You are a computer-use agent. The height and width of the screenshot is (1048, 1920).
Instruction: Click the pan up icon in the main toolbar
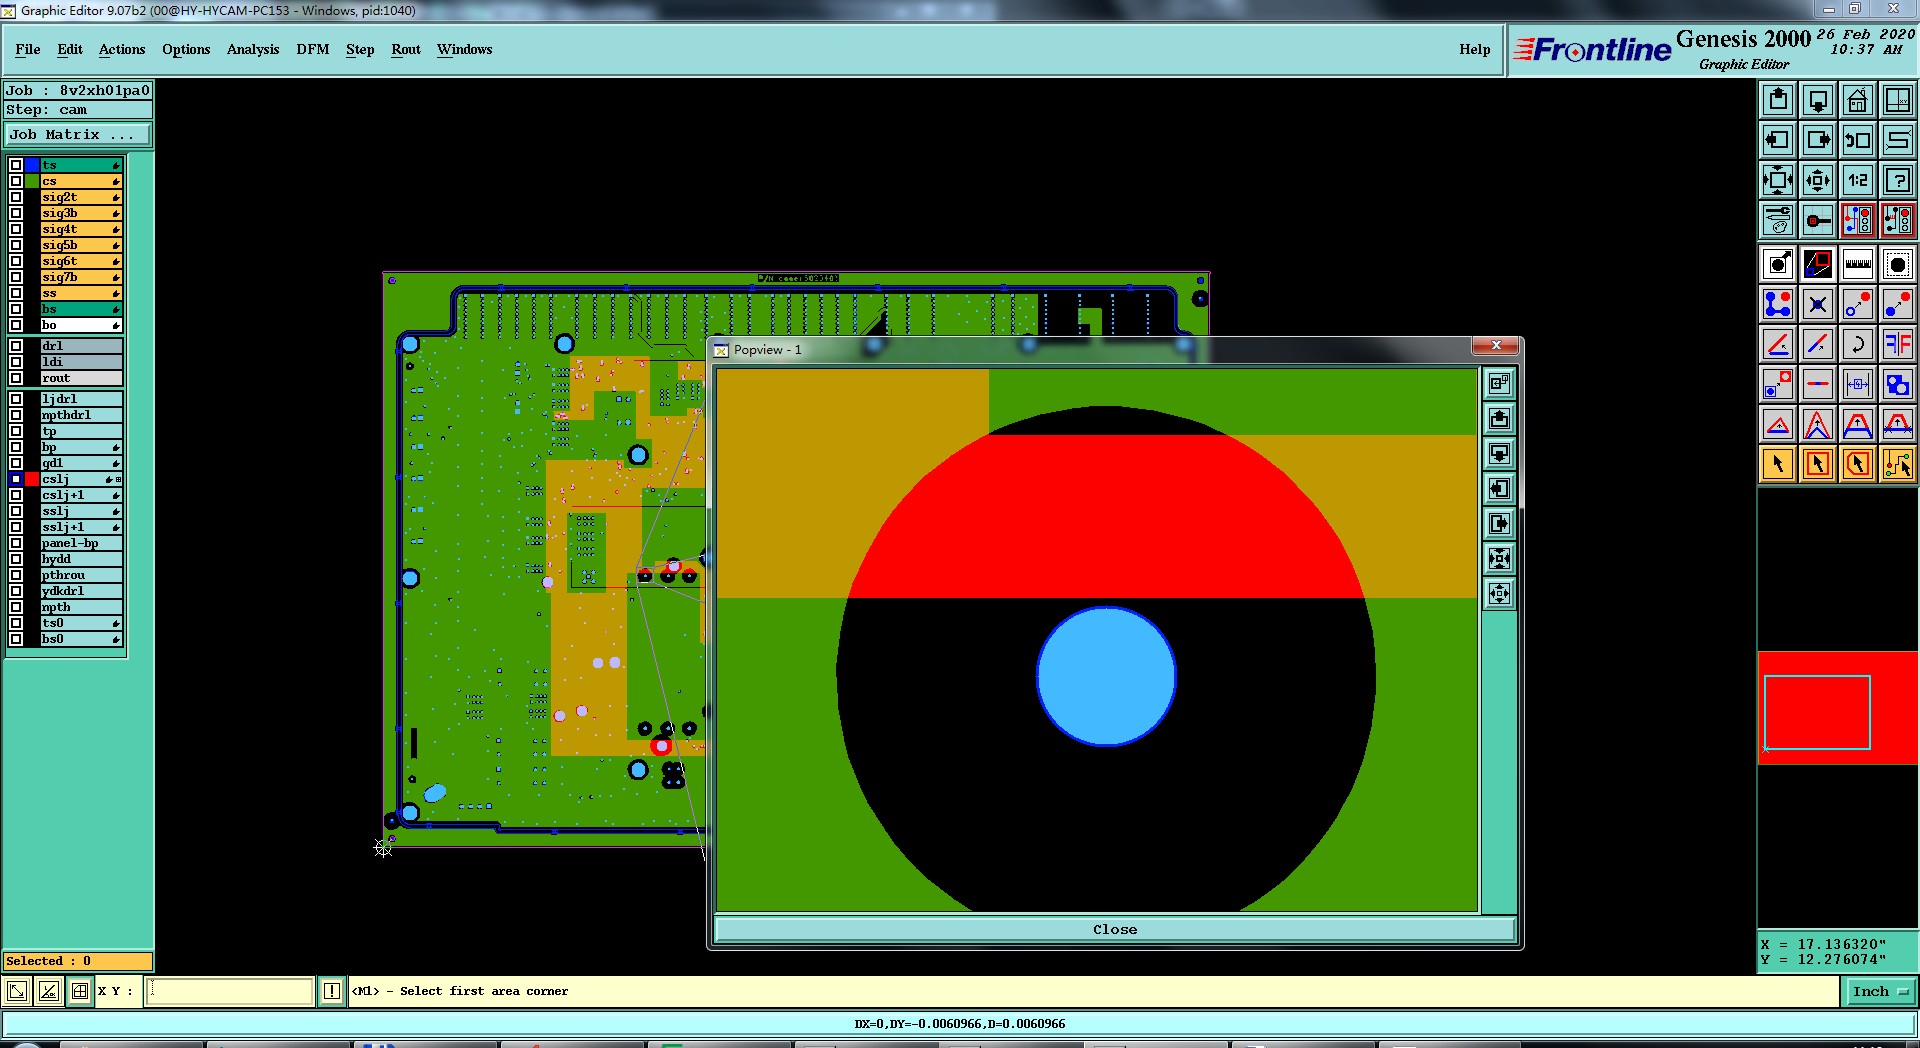1778,100
